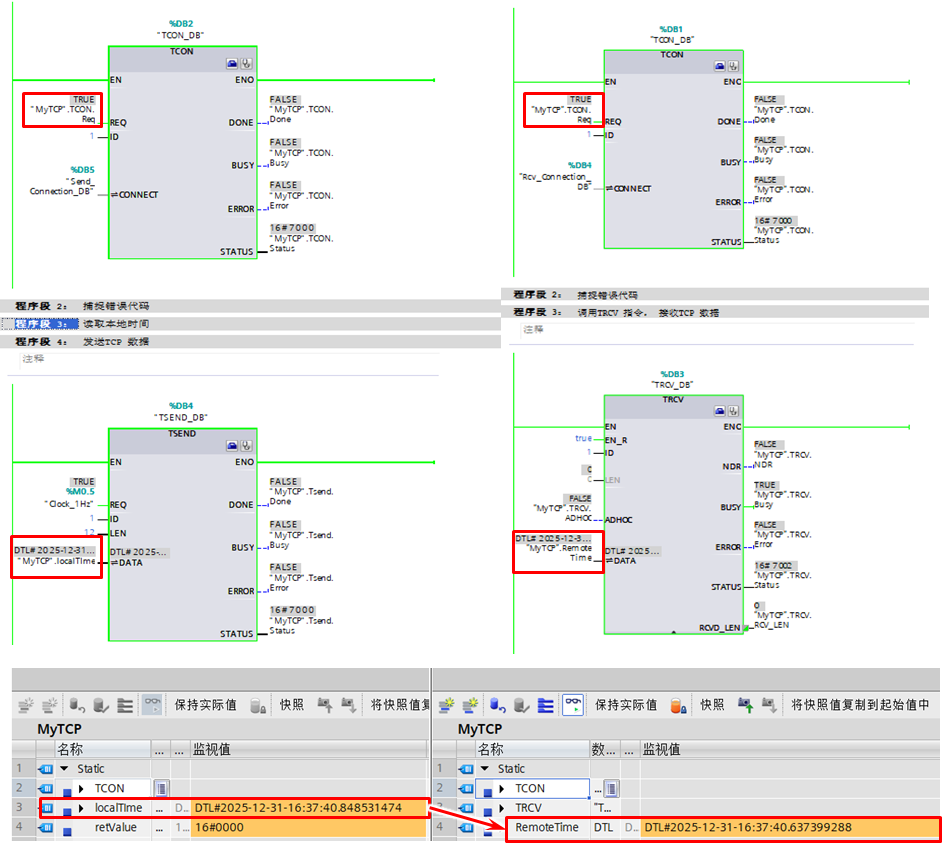Click the configuration icon on the TSEND block
This screenshot has height=854, width=942.
point(232,446)
